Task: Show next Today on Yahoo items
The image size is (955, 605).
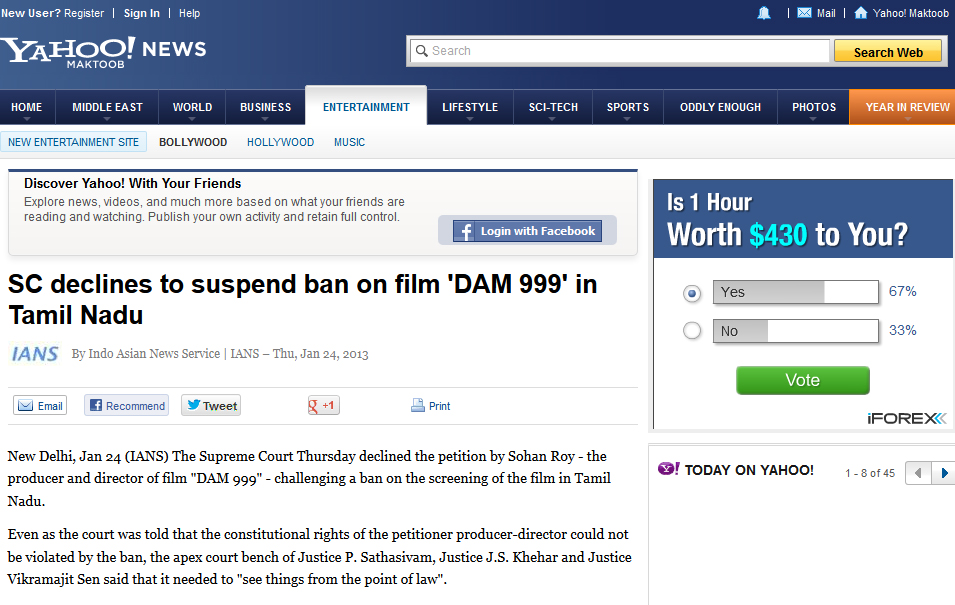Action: 943,473
